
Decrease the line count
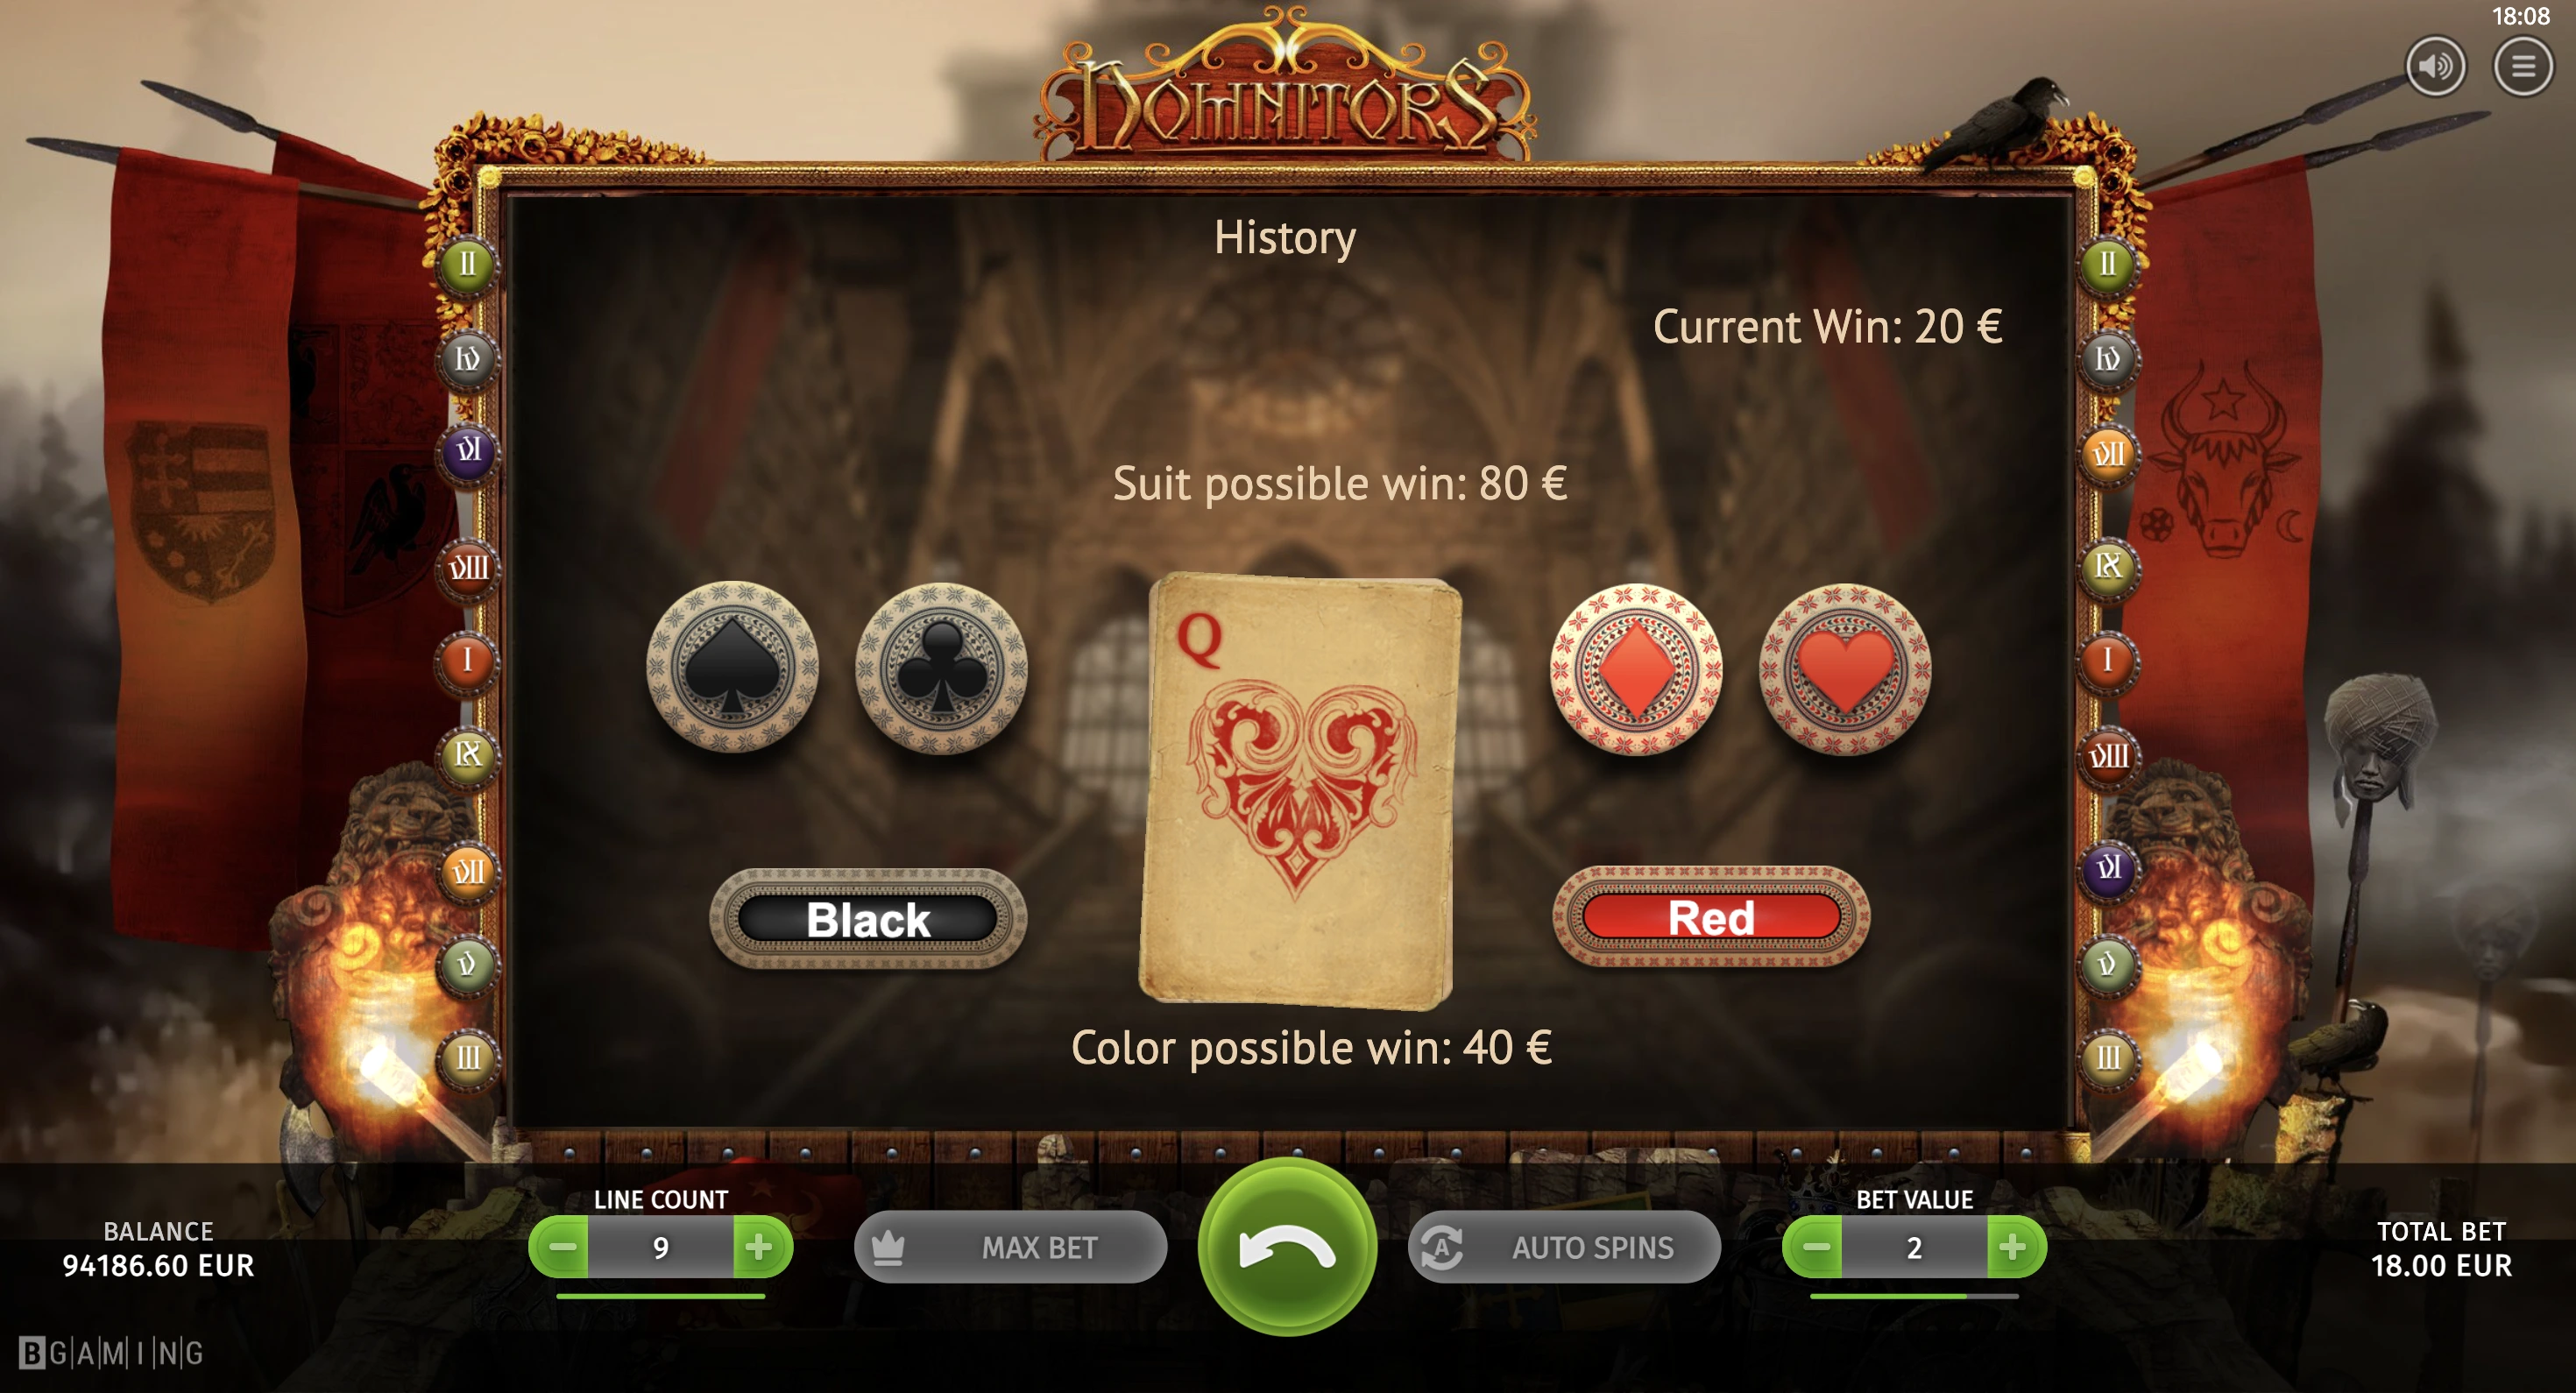pos(562,1247)
